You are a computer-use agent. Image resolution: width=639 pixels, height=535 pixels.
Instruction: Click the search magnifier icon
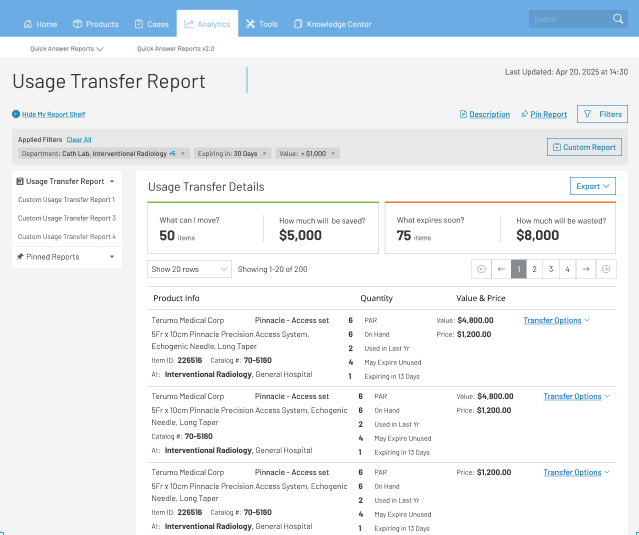click(617, 19)
